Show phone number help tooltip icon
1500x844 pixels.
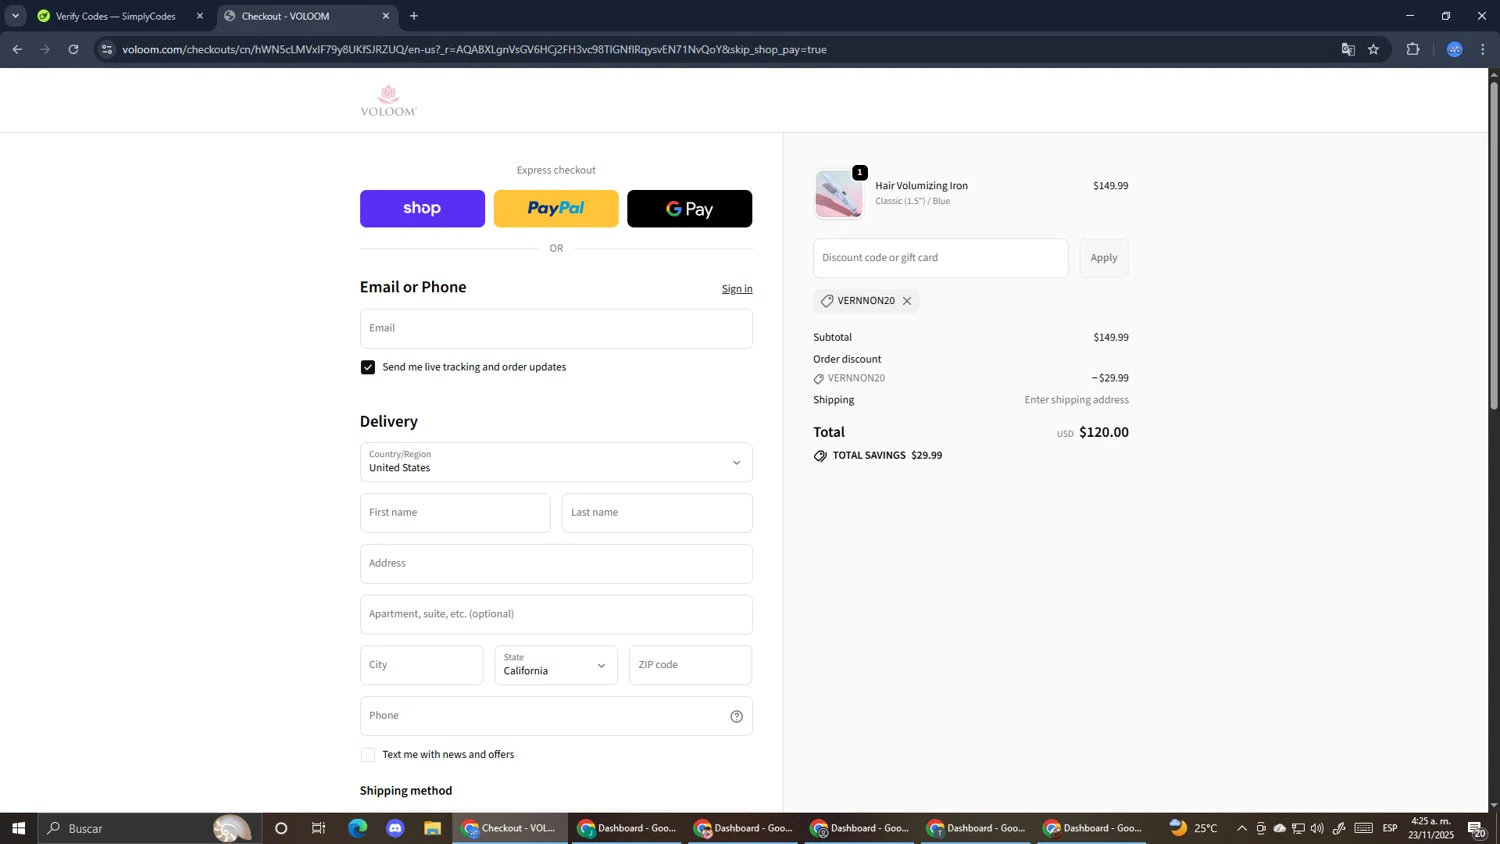(x=737, y=716)
